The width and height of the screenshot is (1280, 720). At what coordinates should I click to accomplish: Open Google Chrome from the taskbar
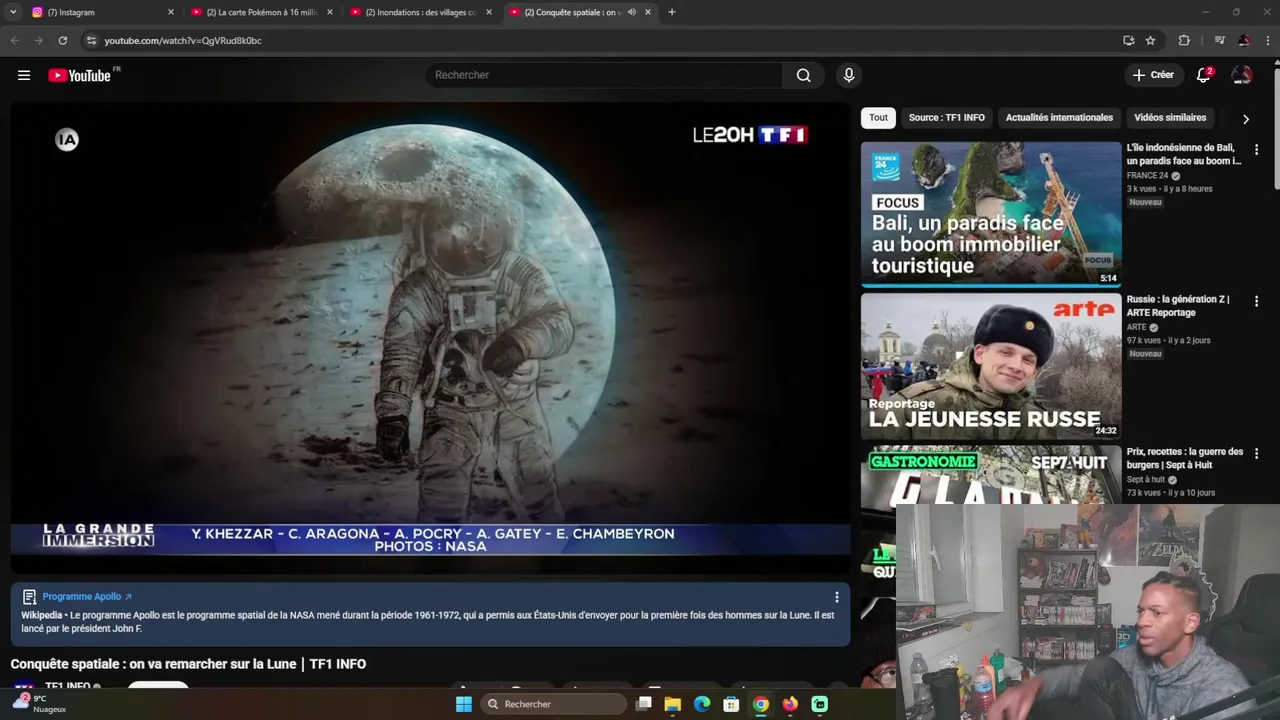tap(761, 704)
